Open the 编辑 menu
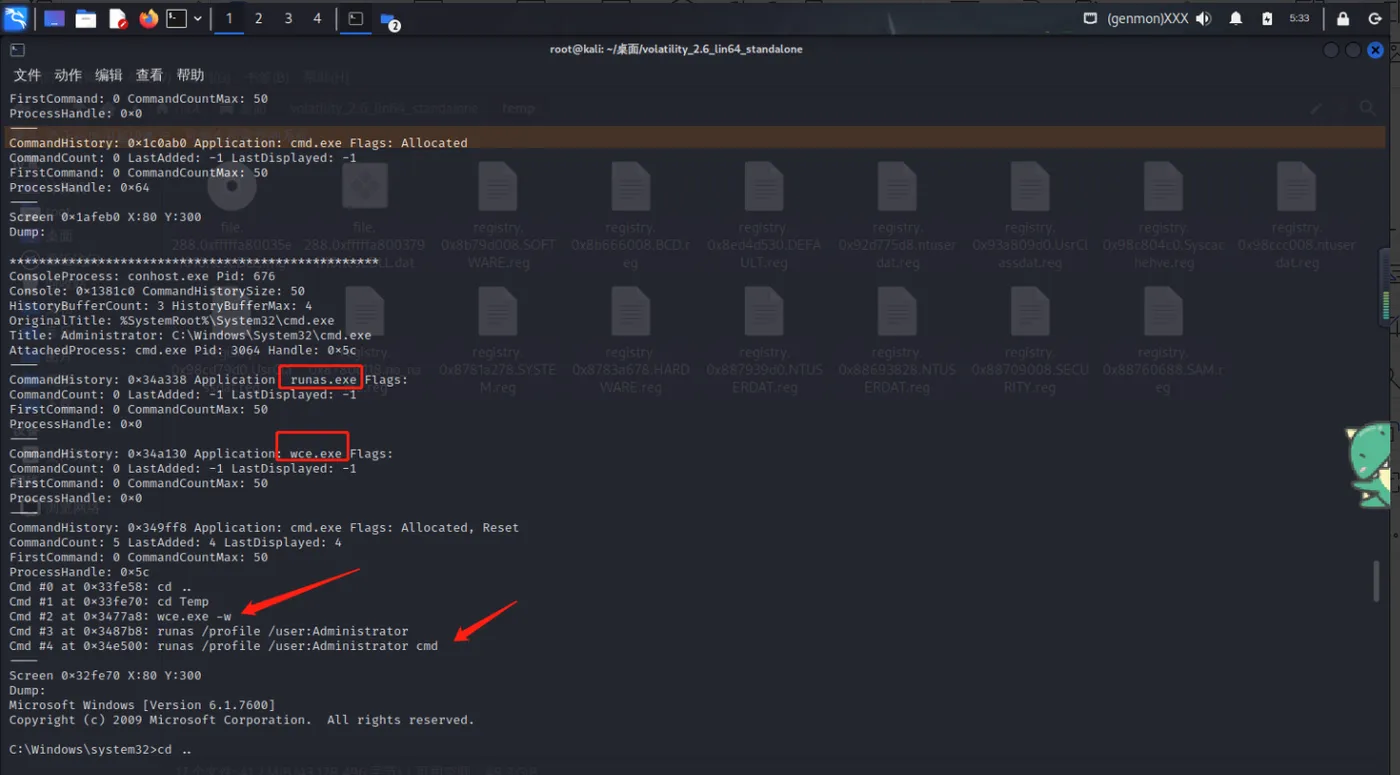The height and width of the screenshot is (775, 1400). point(109,75)
